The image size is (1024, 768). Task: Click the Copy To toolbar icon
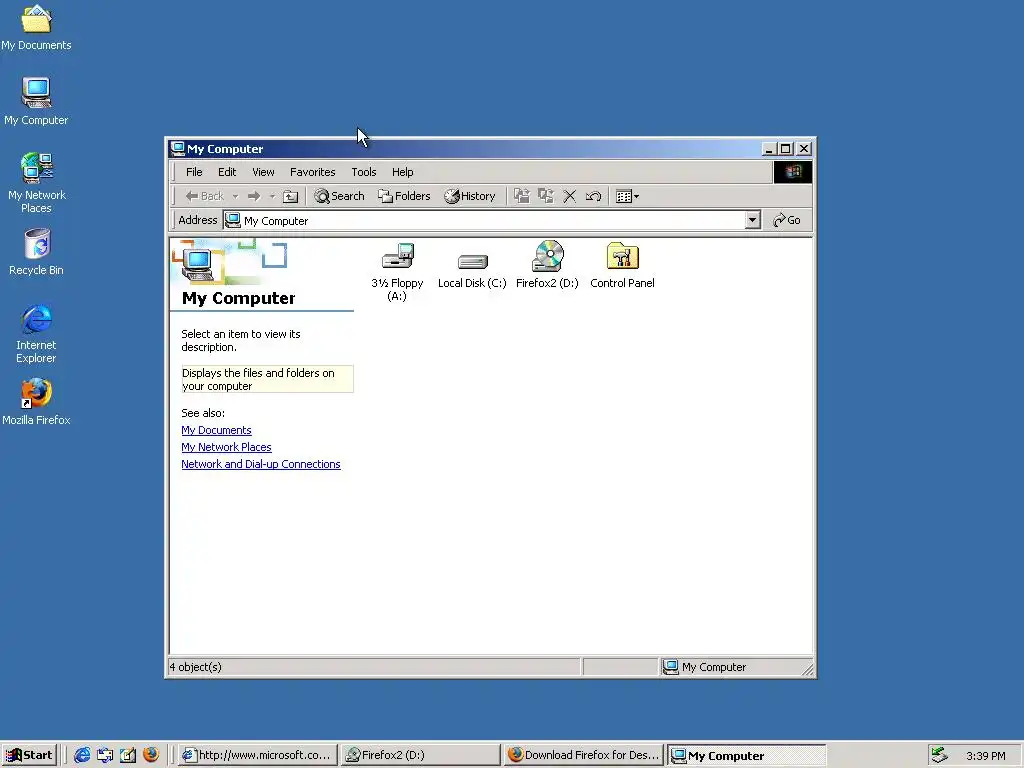click(x=546, y=196)
